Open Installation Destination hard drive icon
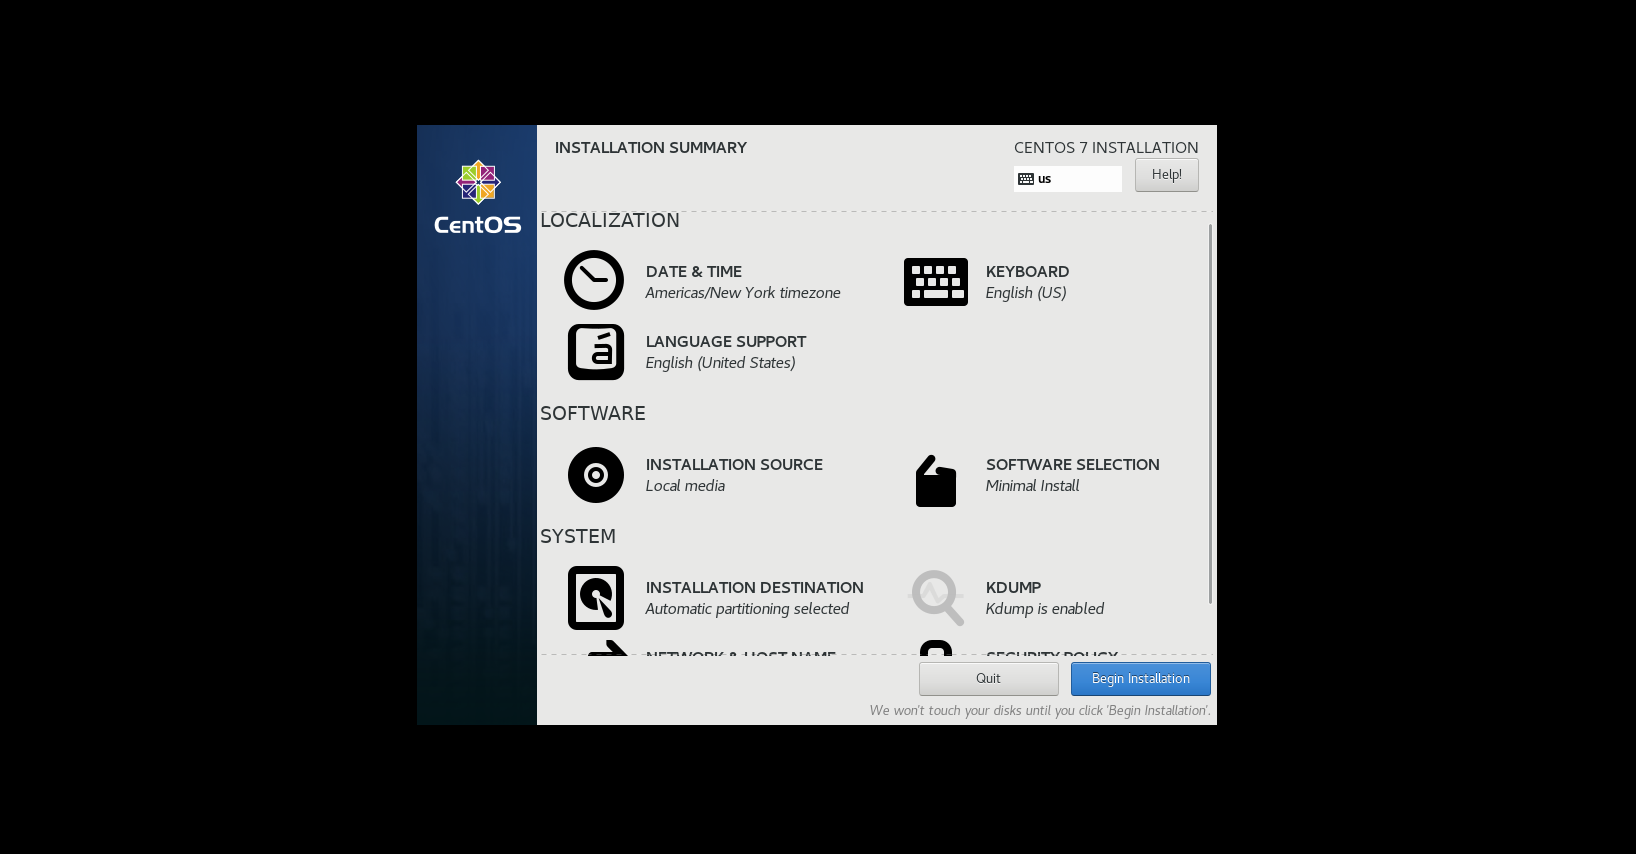 [596, 598]
